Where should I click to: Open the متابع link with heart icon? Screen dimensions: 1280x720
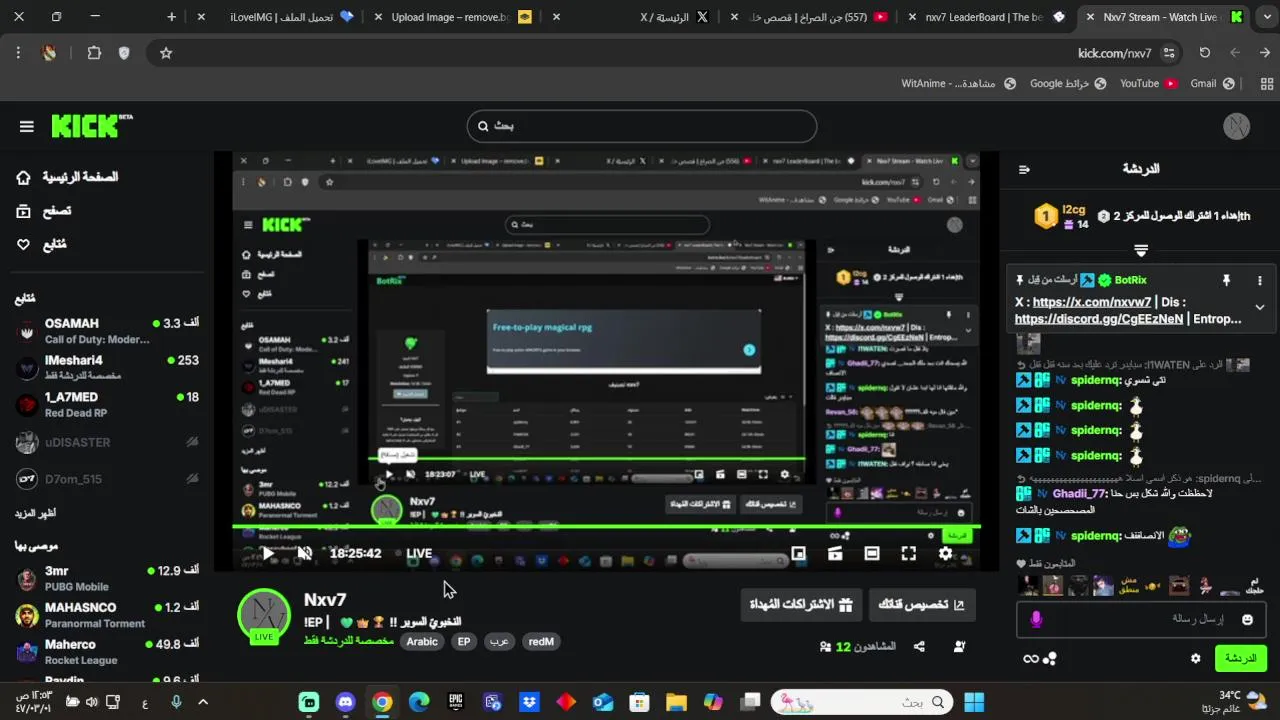tap(42, 244)
